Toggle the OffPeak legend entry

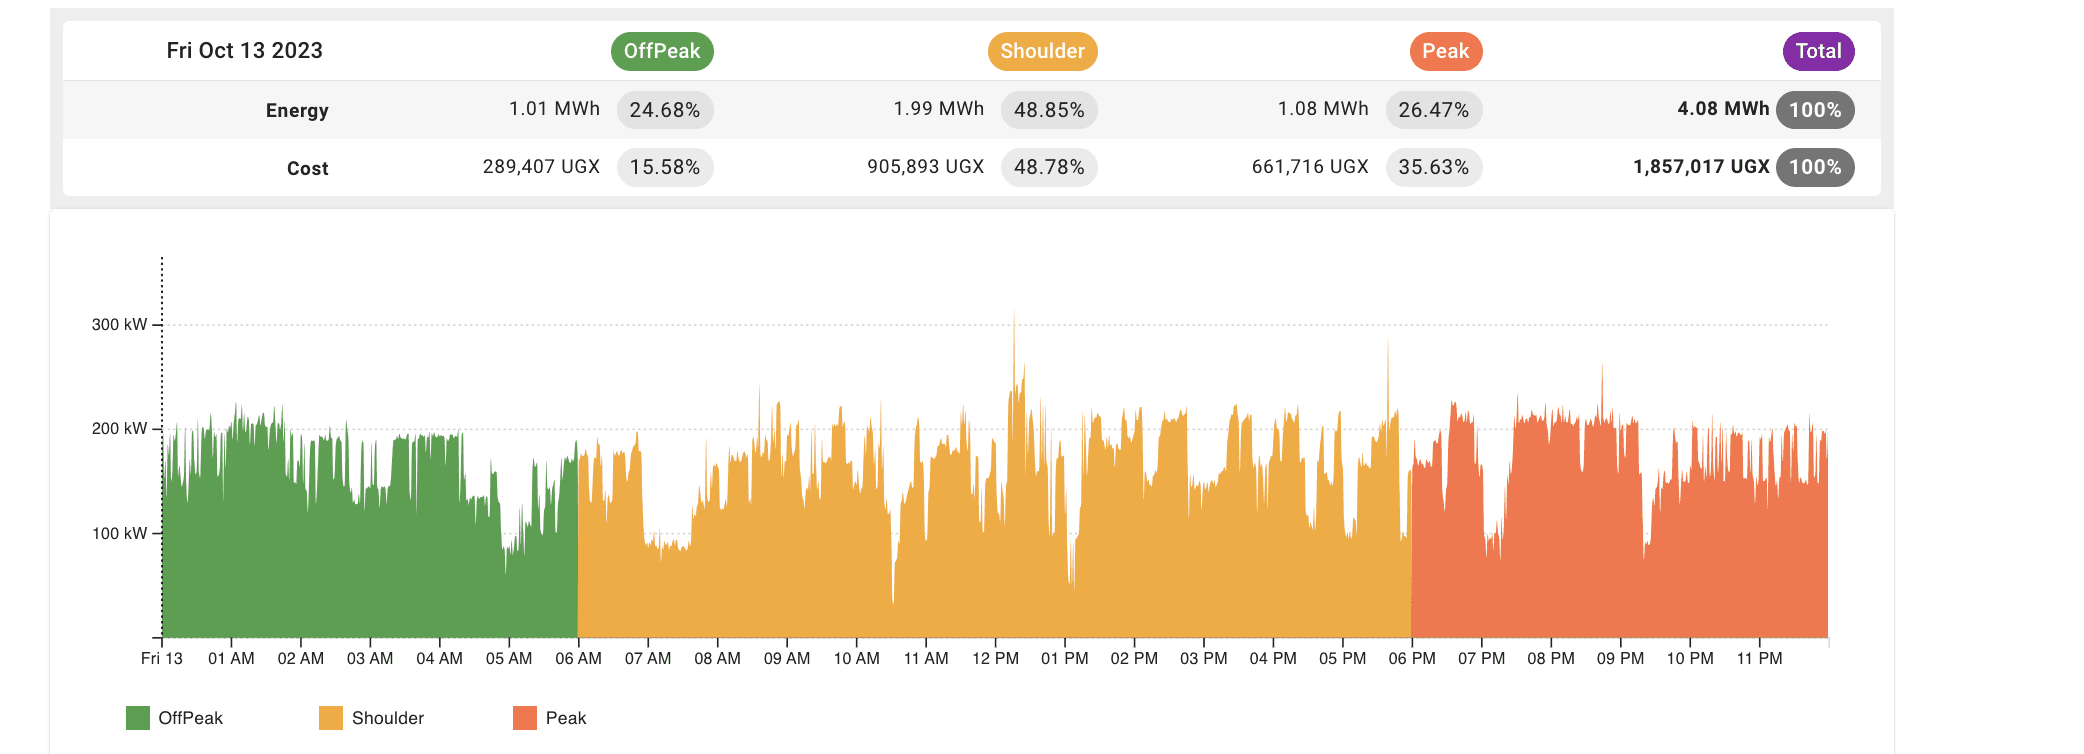pos(175,718)
